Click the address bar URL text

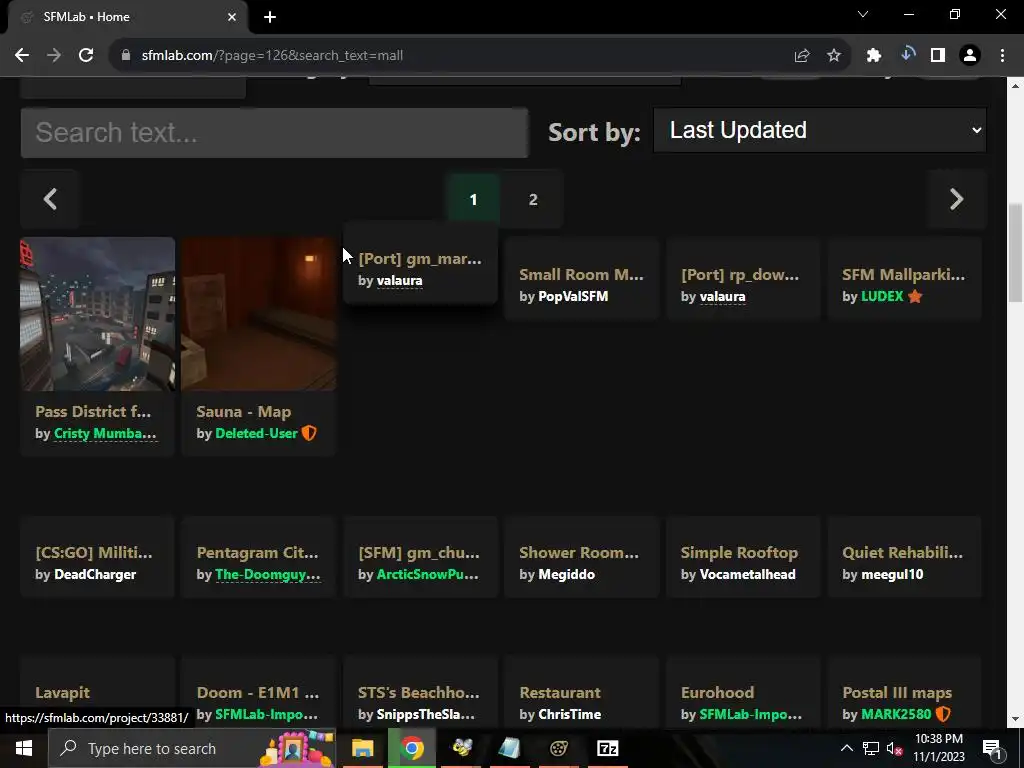pyautogui.click(x=272, y=56)
